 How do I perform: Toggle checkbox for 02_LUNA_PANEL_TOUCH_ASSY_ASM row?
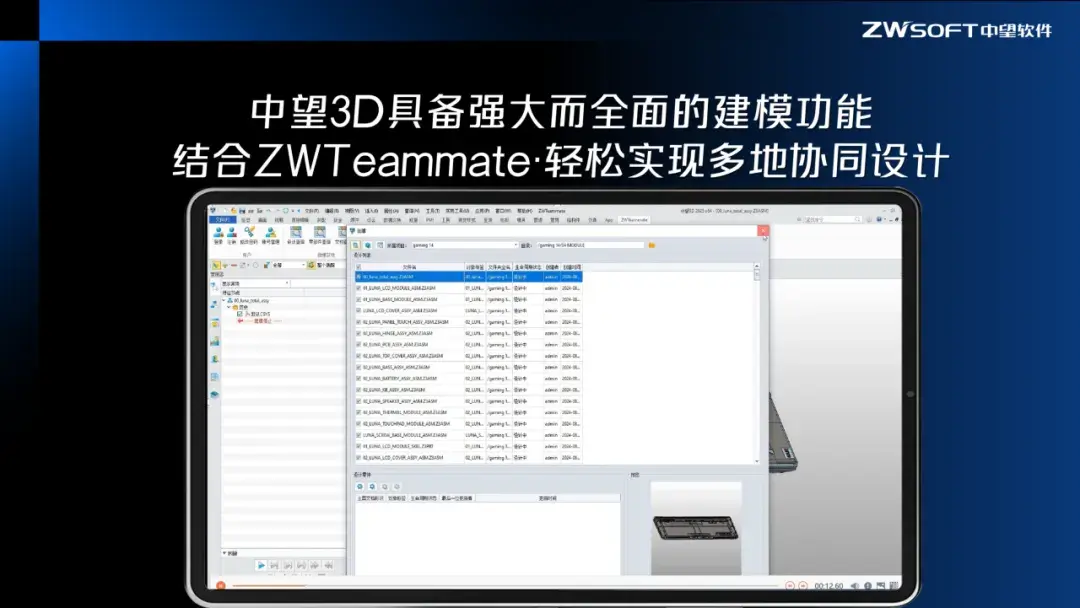(x=358, y=322)
